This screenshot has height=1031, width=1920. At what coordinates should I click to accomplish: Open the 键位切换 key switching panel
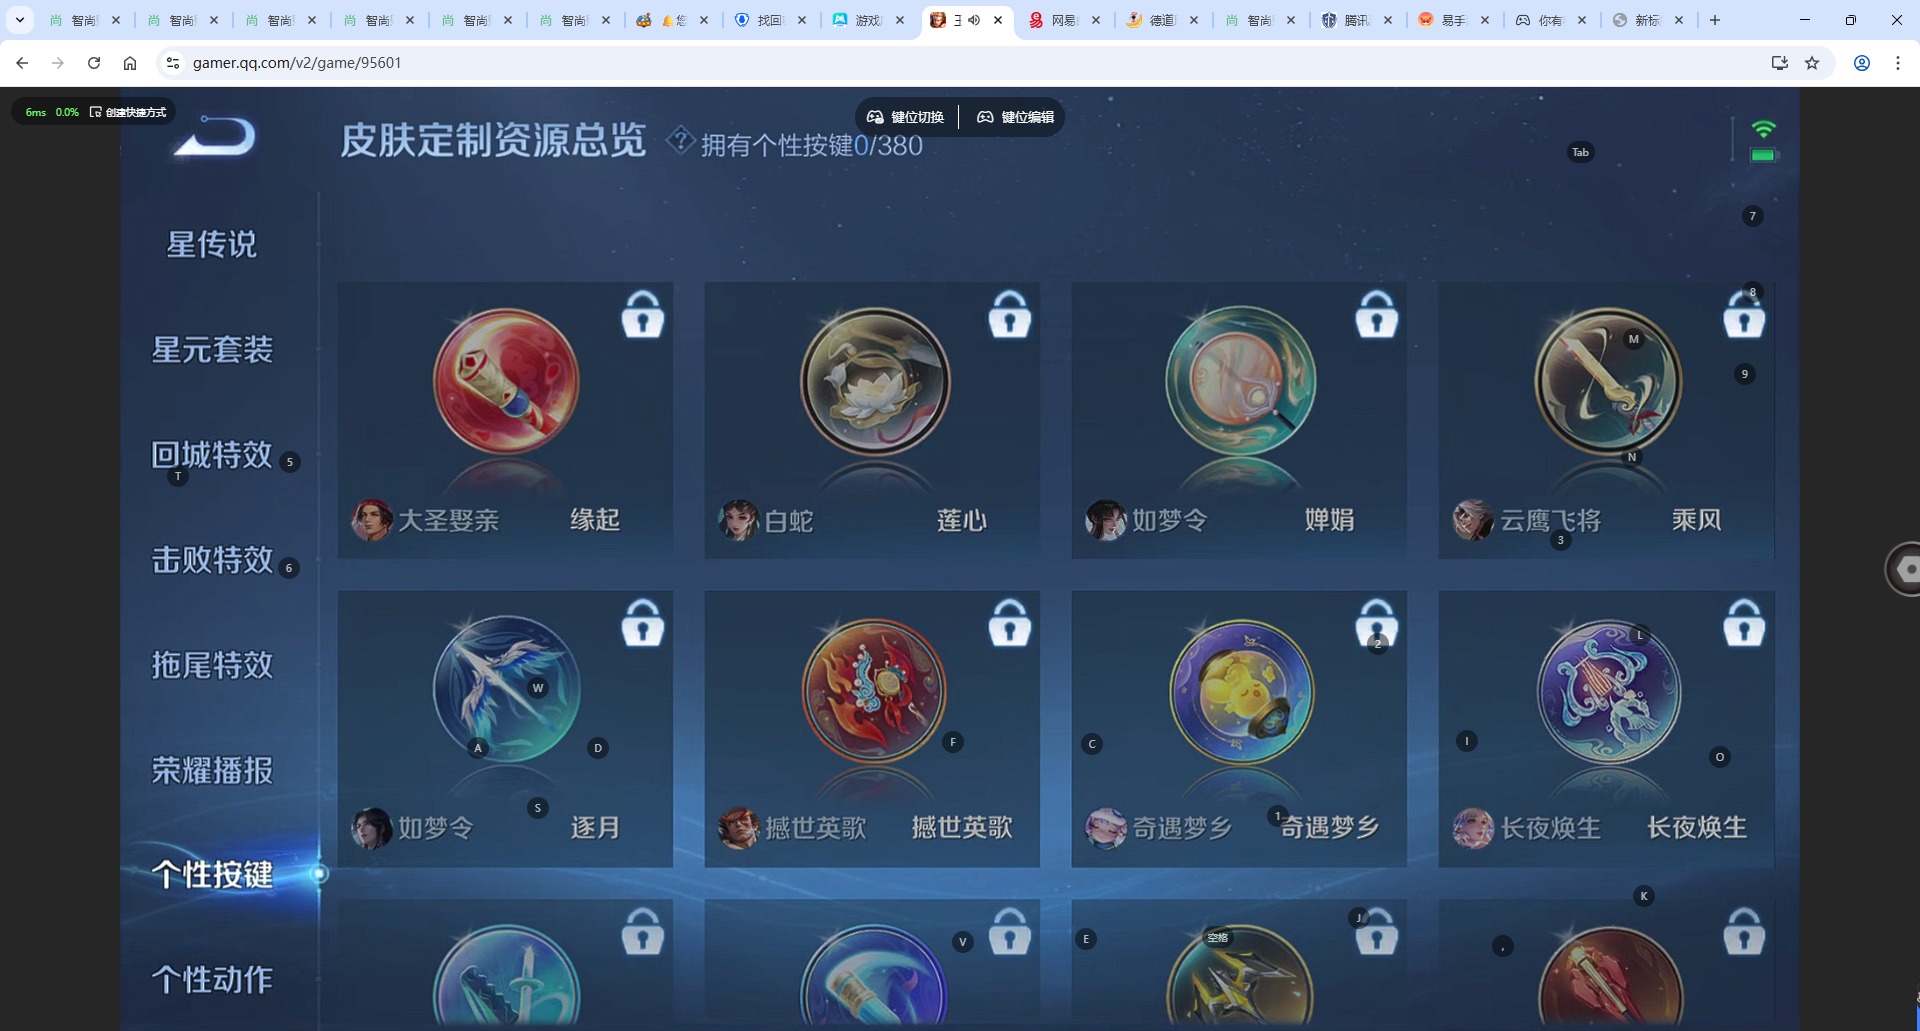pyautogui.click(x=905, y=116)
